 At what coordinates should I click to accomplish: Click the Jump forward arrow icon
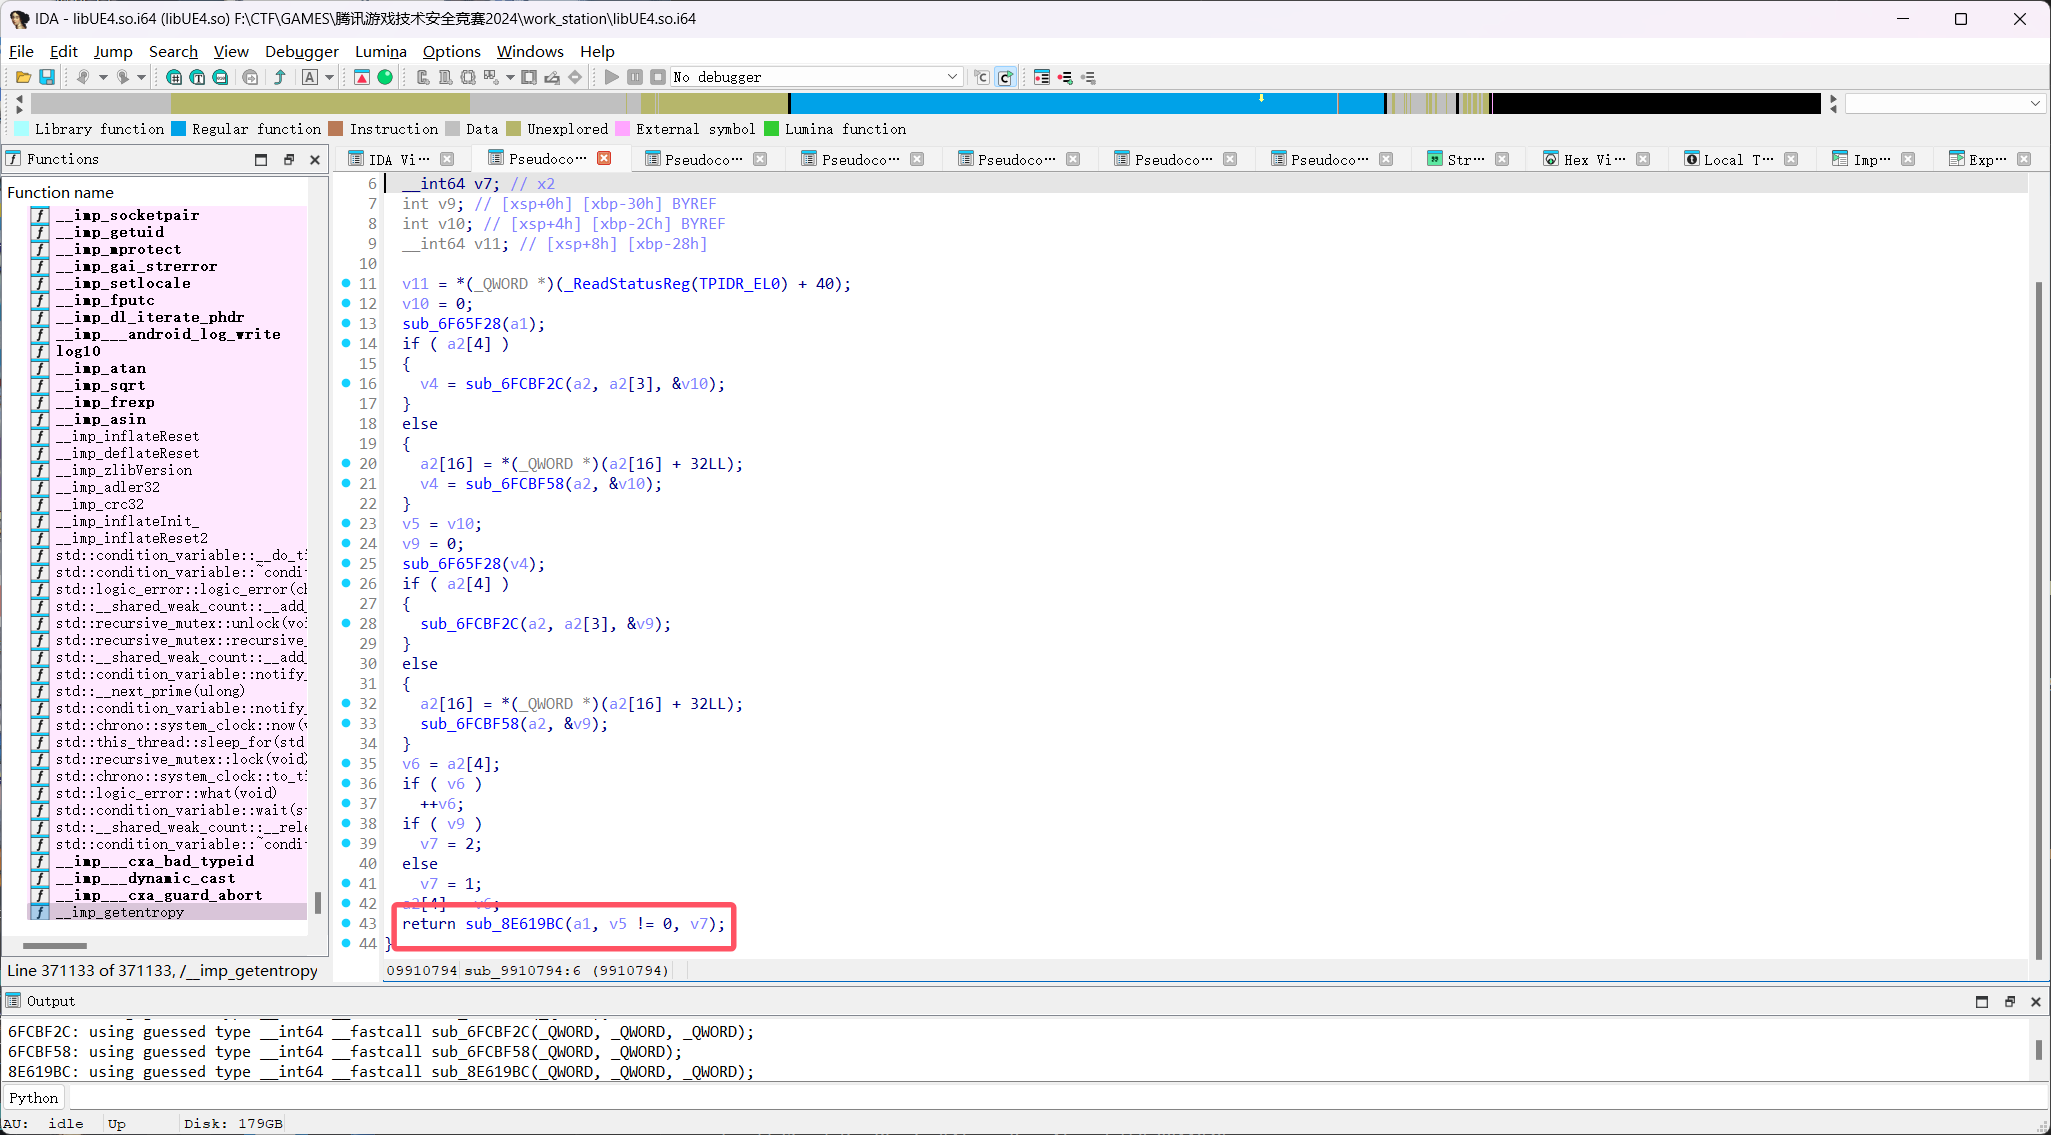tap(123, 77)
